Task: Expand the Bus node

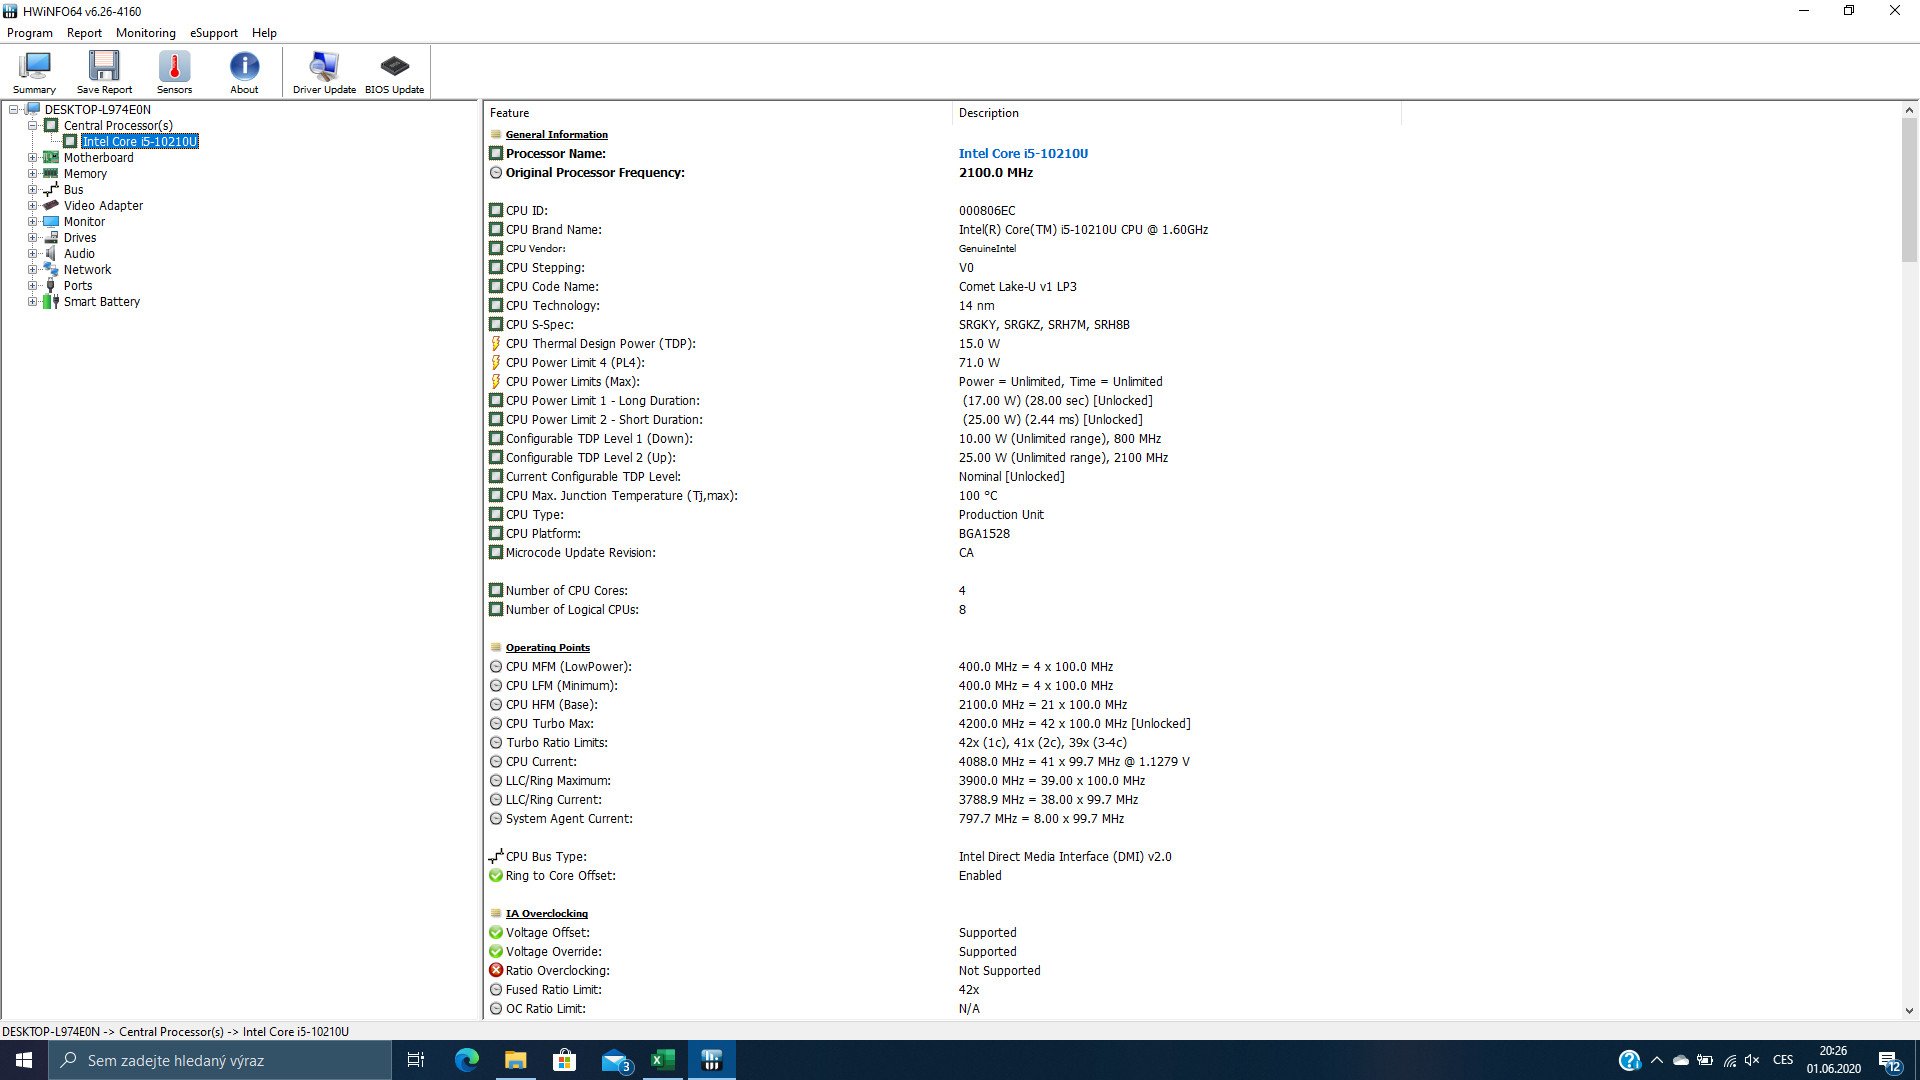Action: pos(32,190)
